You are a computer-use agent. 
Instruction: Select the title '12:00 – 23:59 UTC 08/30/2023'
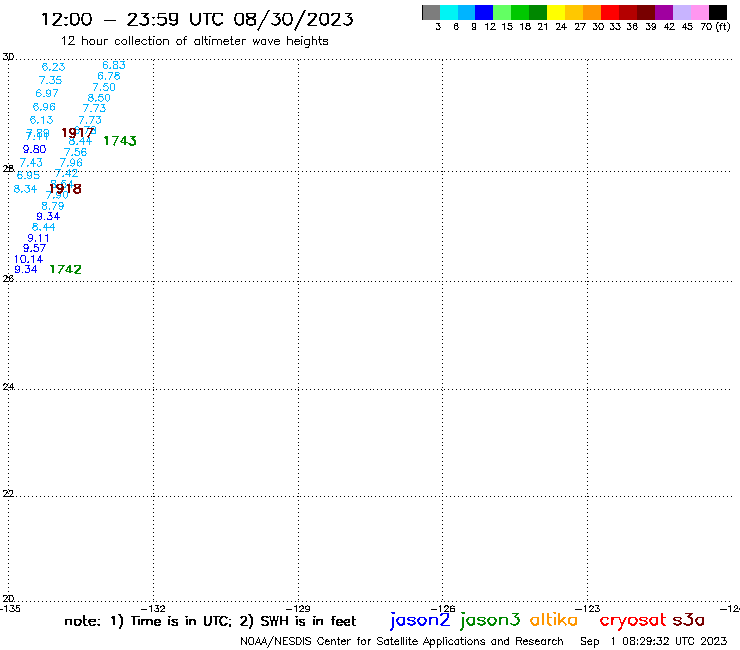click(197, 19)
